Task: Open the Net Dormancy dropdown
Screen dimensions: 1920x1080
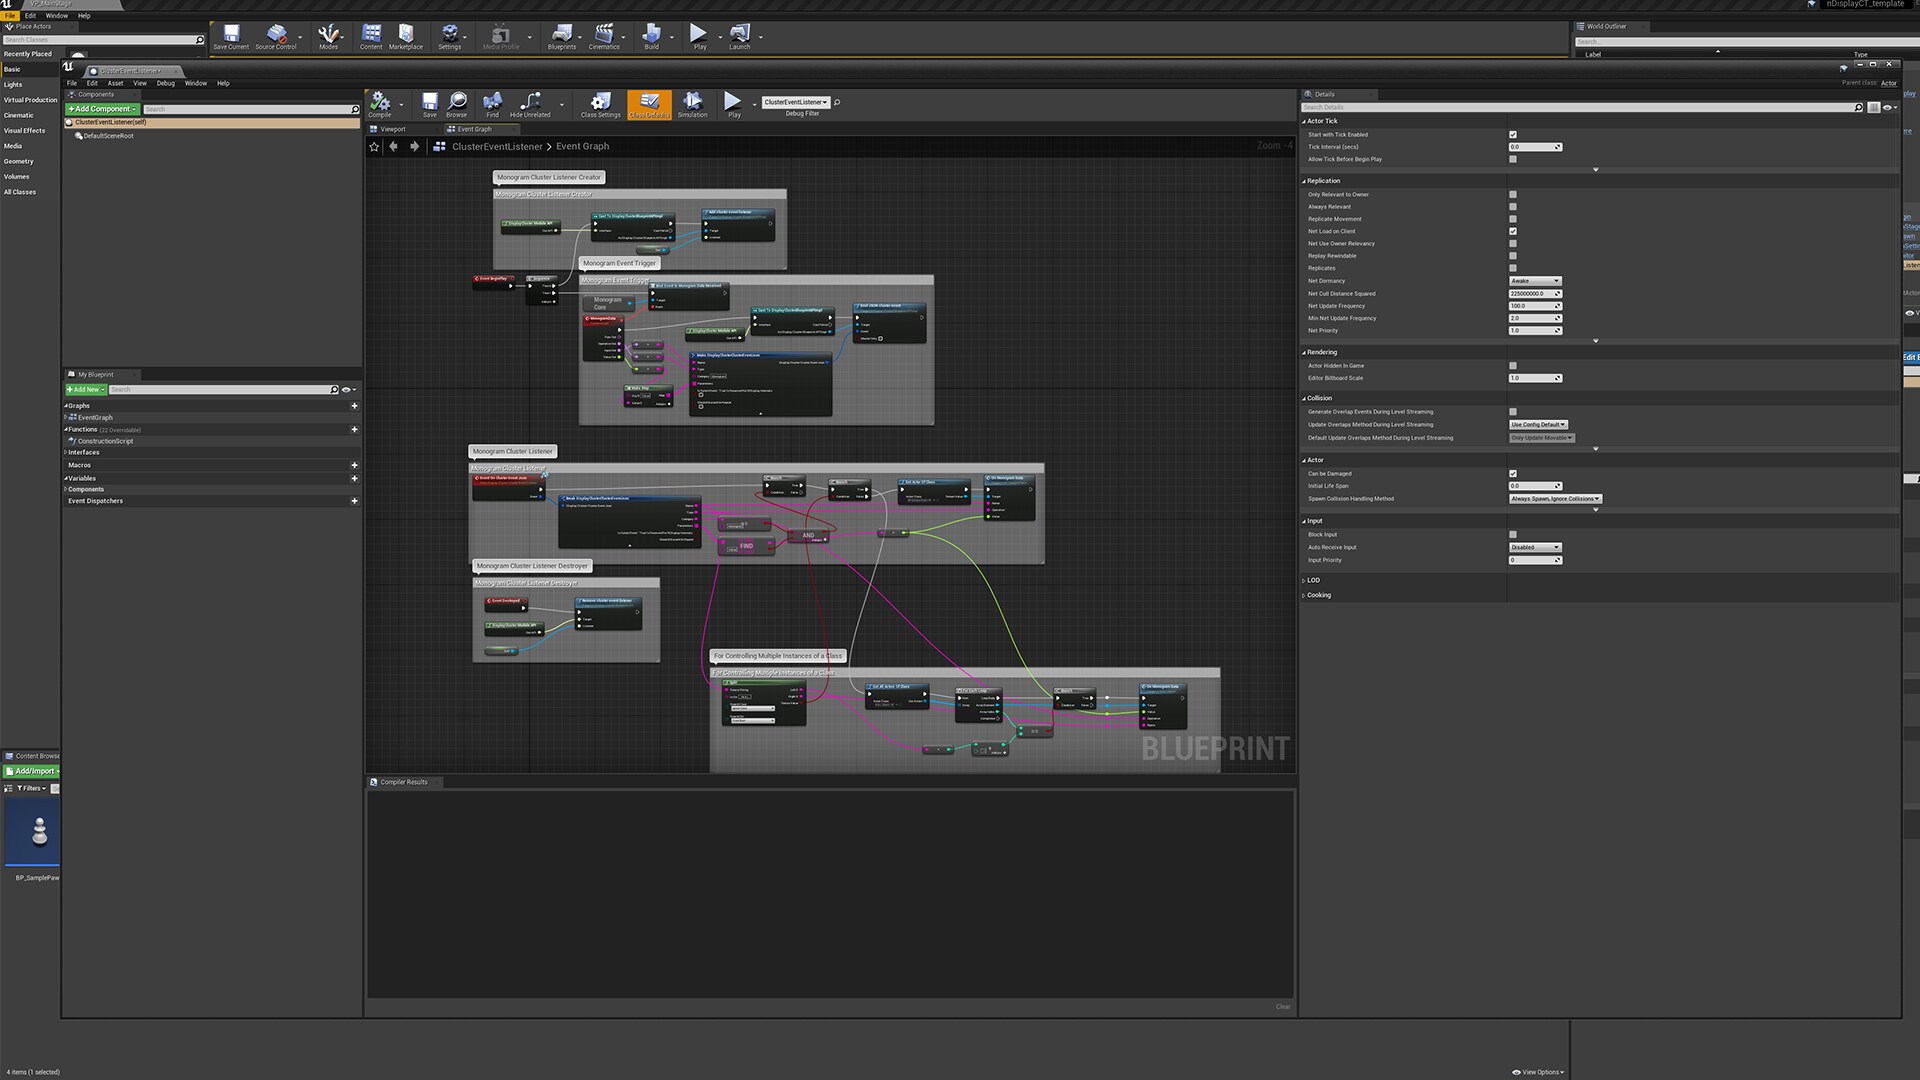Action: (x=1534, y=281)
